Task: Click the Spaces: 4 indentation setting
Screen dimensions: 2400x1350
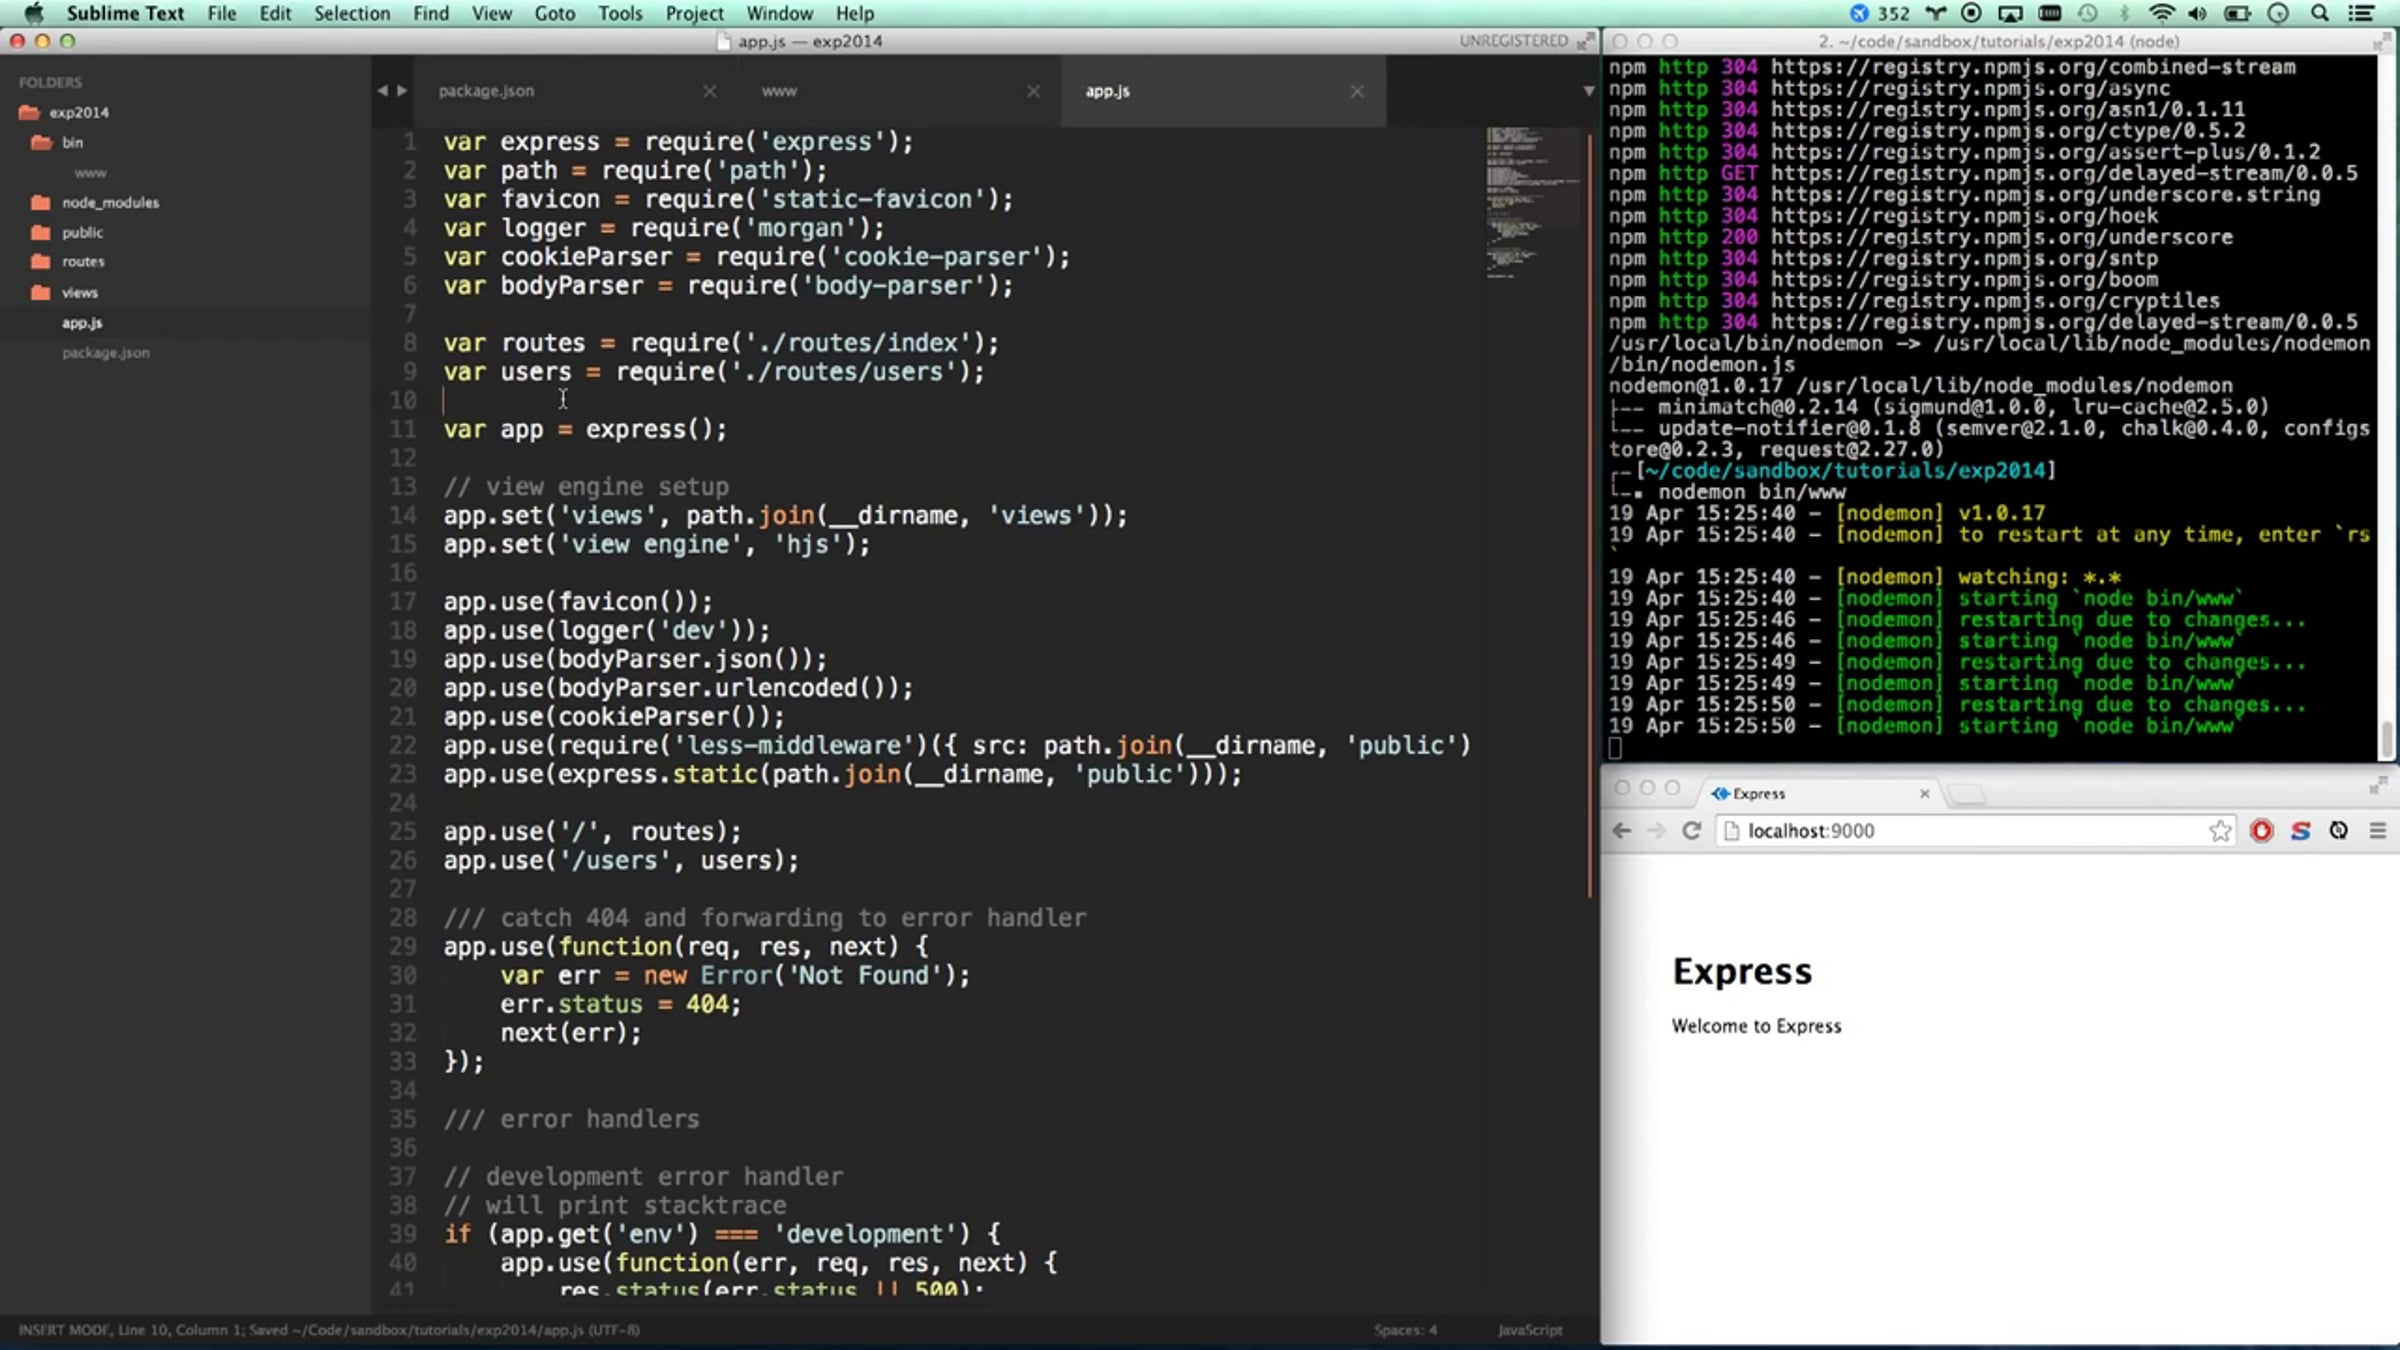Action: [1405, 1329]
